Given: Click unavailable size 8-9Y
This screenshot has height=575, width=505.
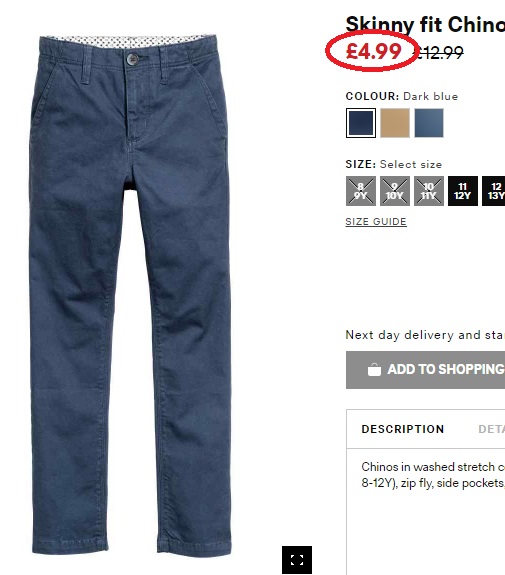Looking at the screenshot, I should 361,191.
